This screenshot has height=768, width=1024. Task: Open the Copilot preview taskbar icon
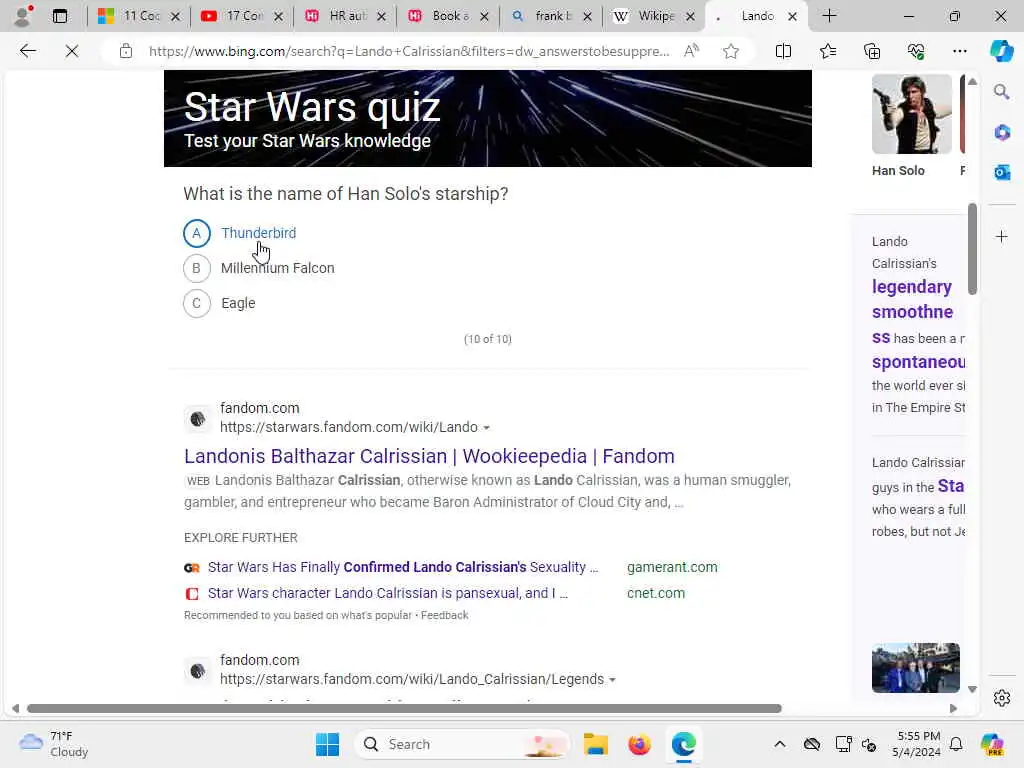(x=992, y=744)
